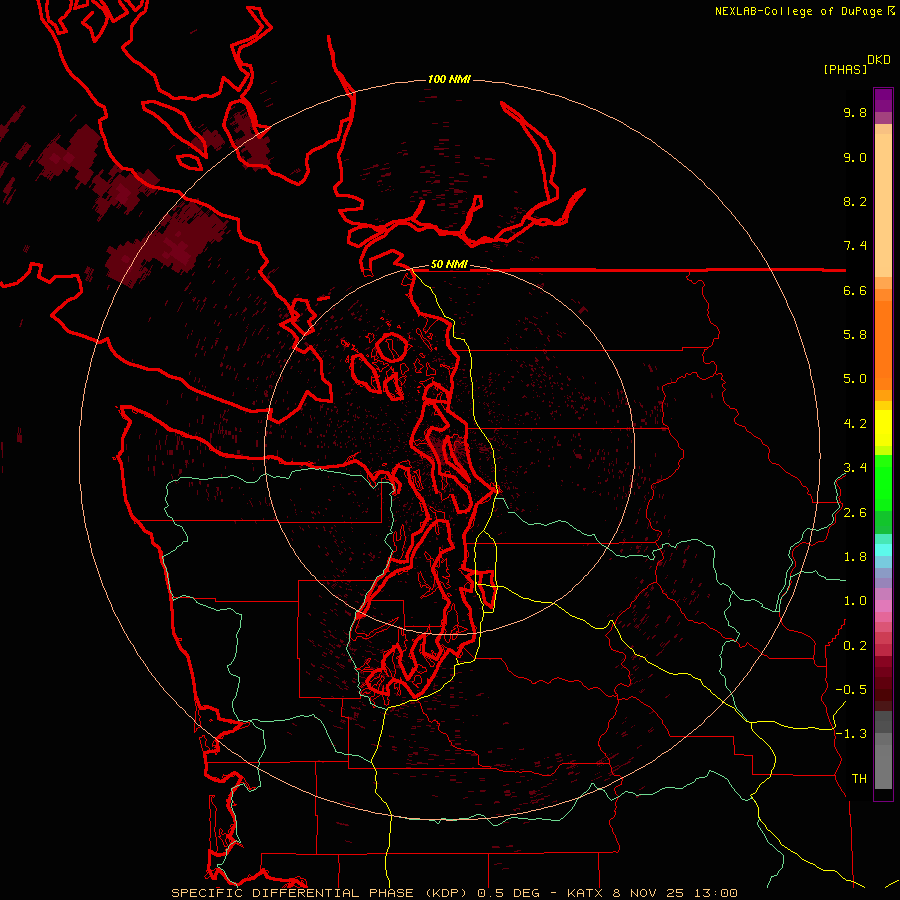Viewport: 900px width, 900px height.
Task: Click the -1.3 value on color scale
Action: 851,734
